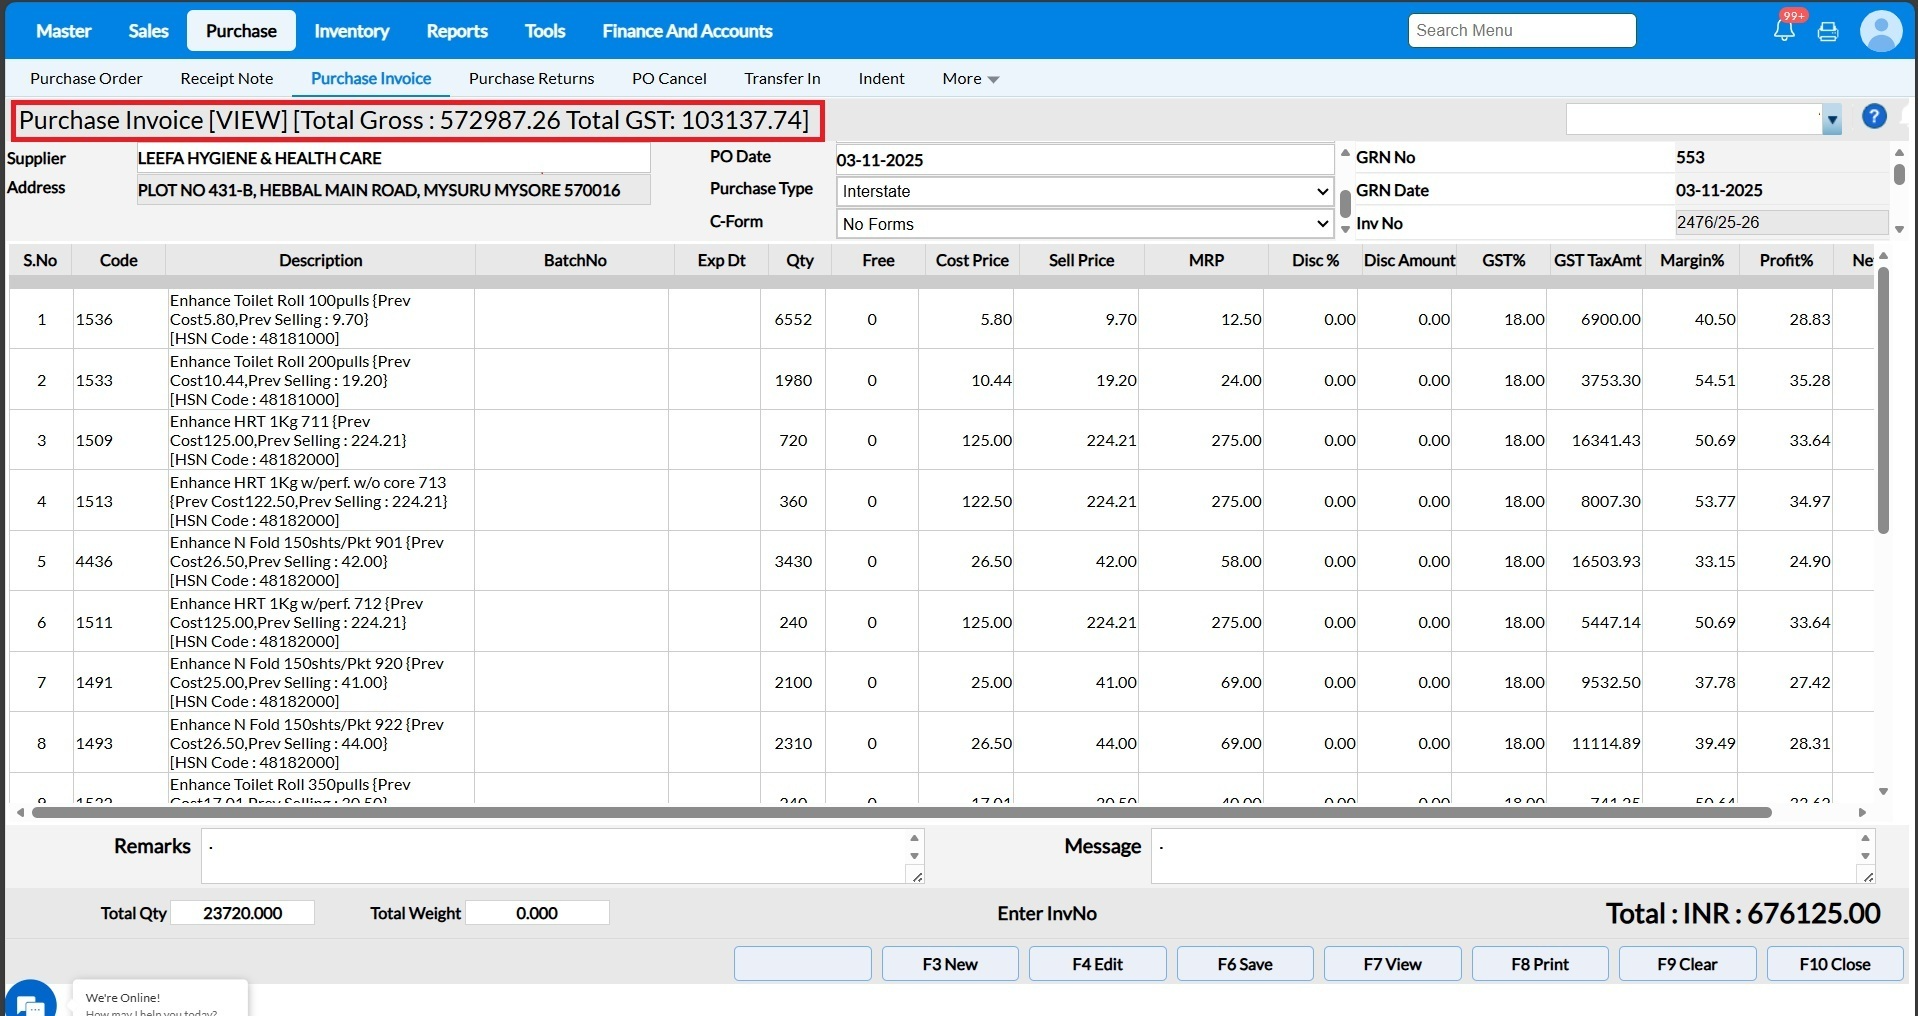Screen dimensions: 1918x1016
Task: Switch to the Receipt Note tab
Action: click(226, 79)
